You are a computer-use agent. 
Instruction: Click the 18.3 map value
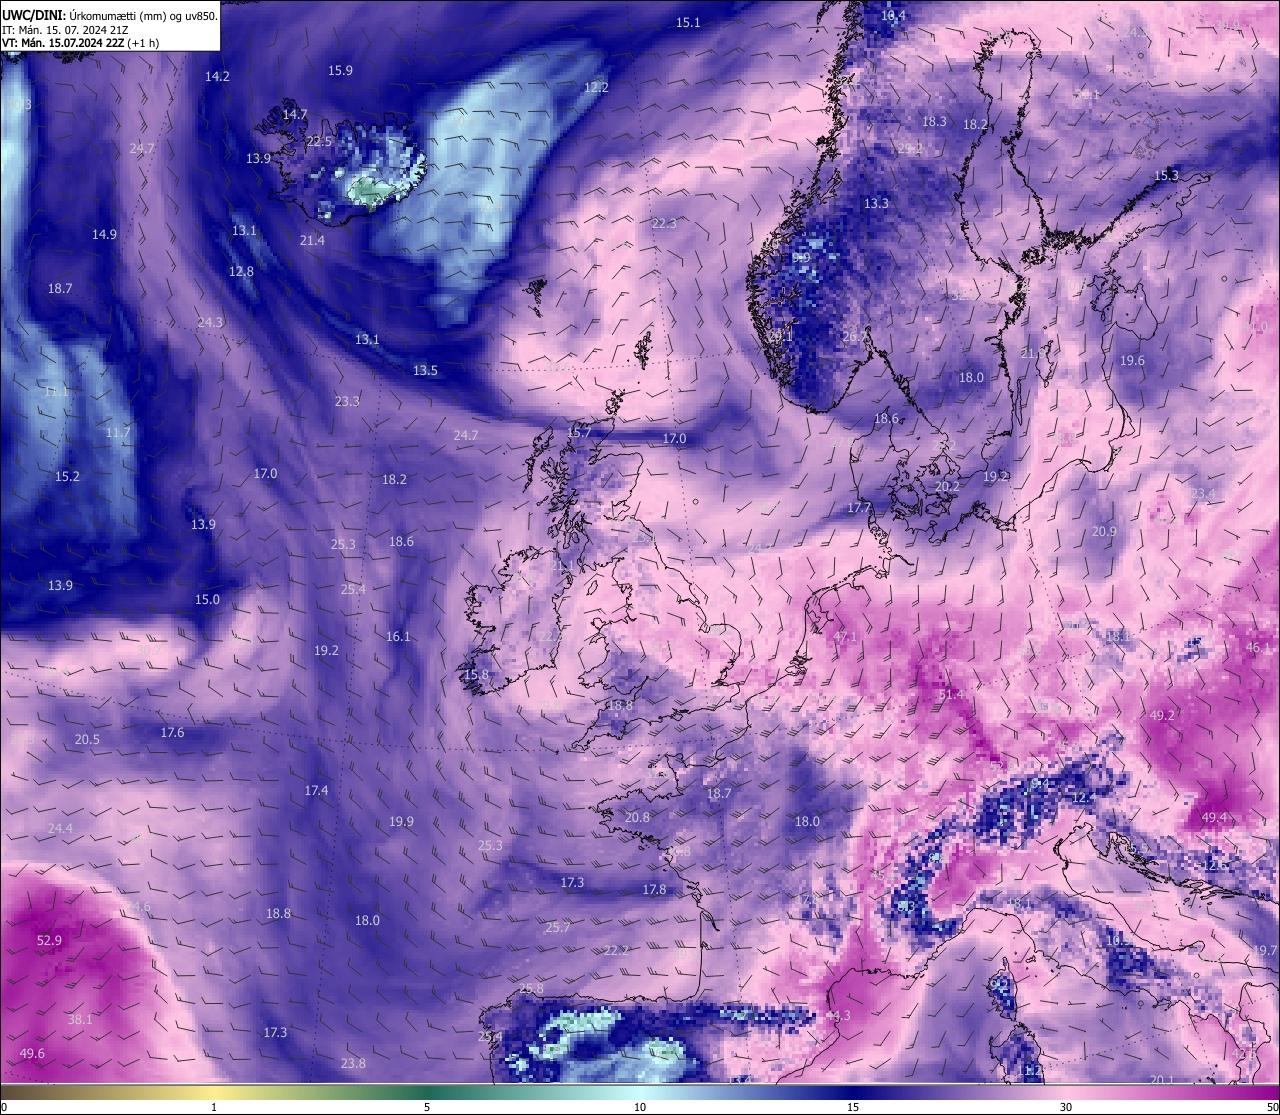tap(934, 121)
